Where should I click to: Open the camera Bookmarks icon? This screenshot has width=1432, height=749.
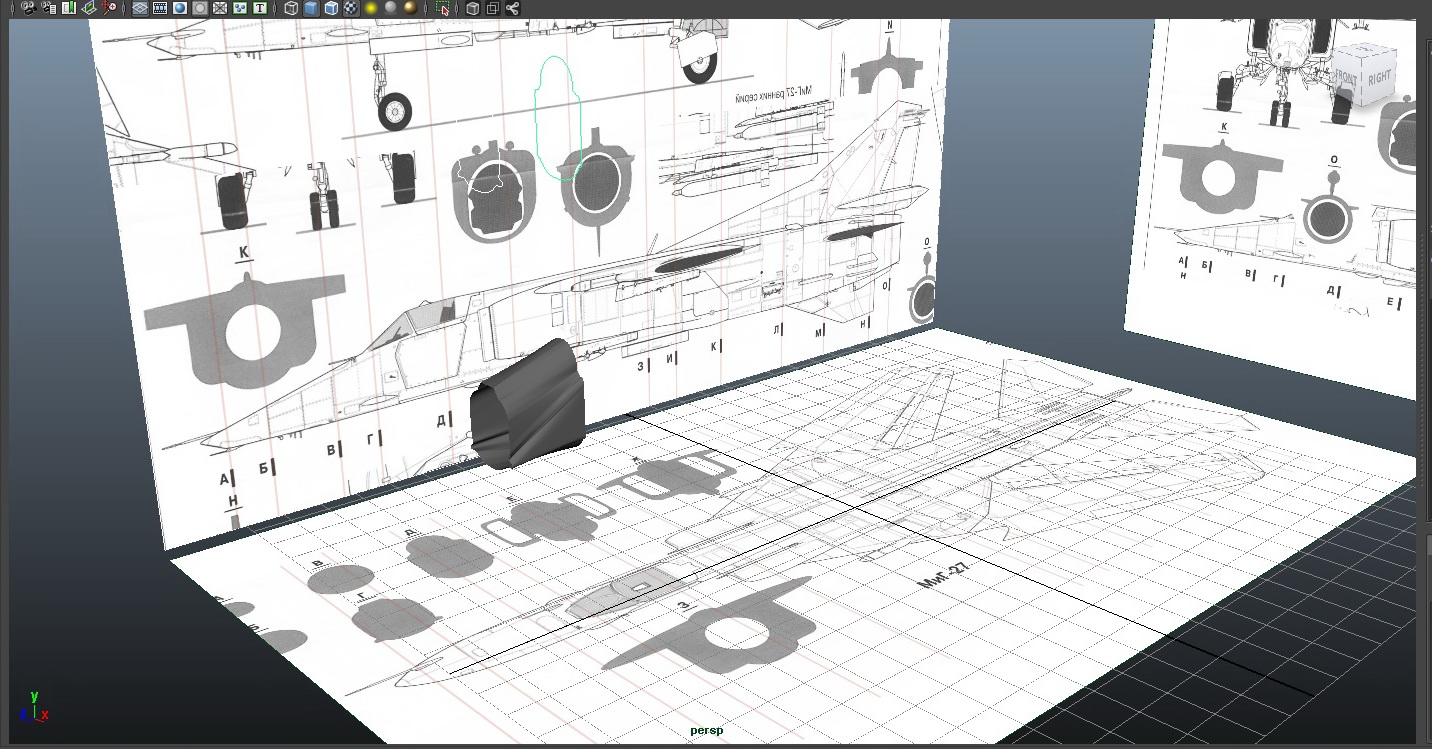tap(69, 8)
